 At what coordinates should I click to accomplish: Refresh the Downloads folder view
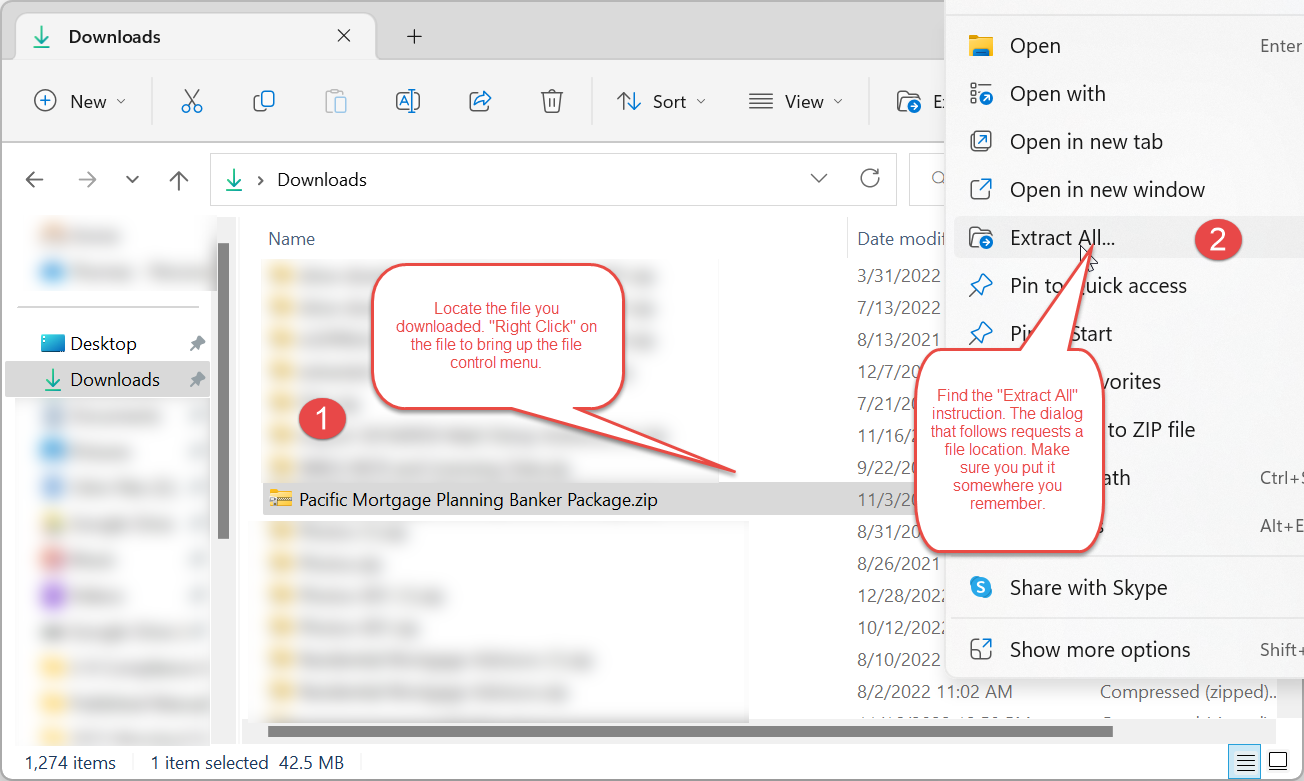click(x=870, y=179)
